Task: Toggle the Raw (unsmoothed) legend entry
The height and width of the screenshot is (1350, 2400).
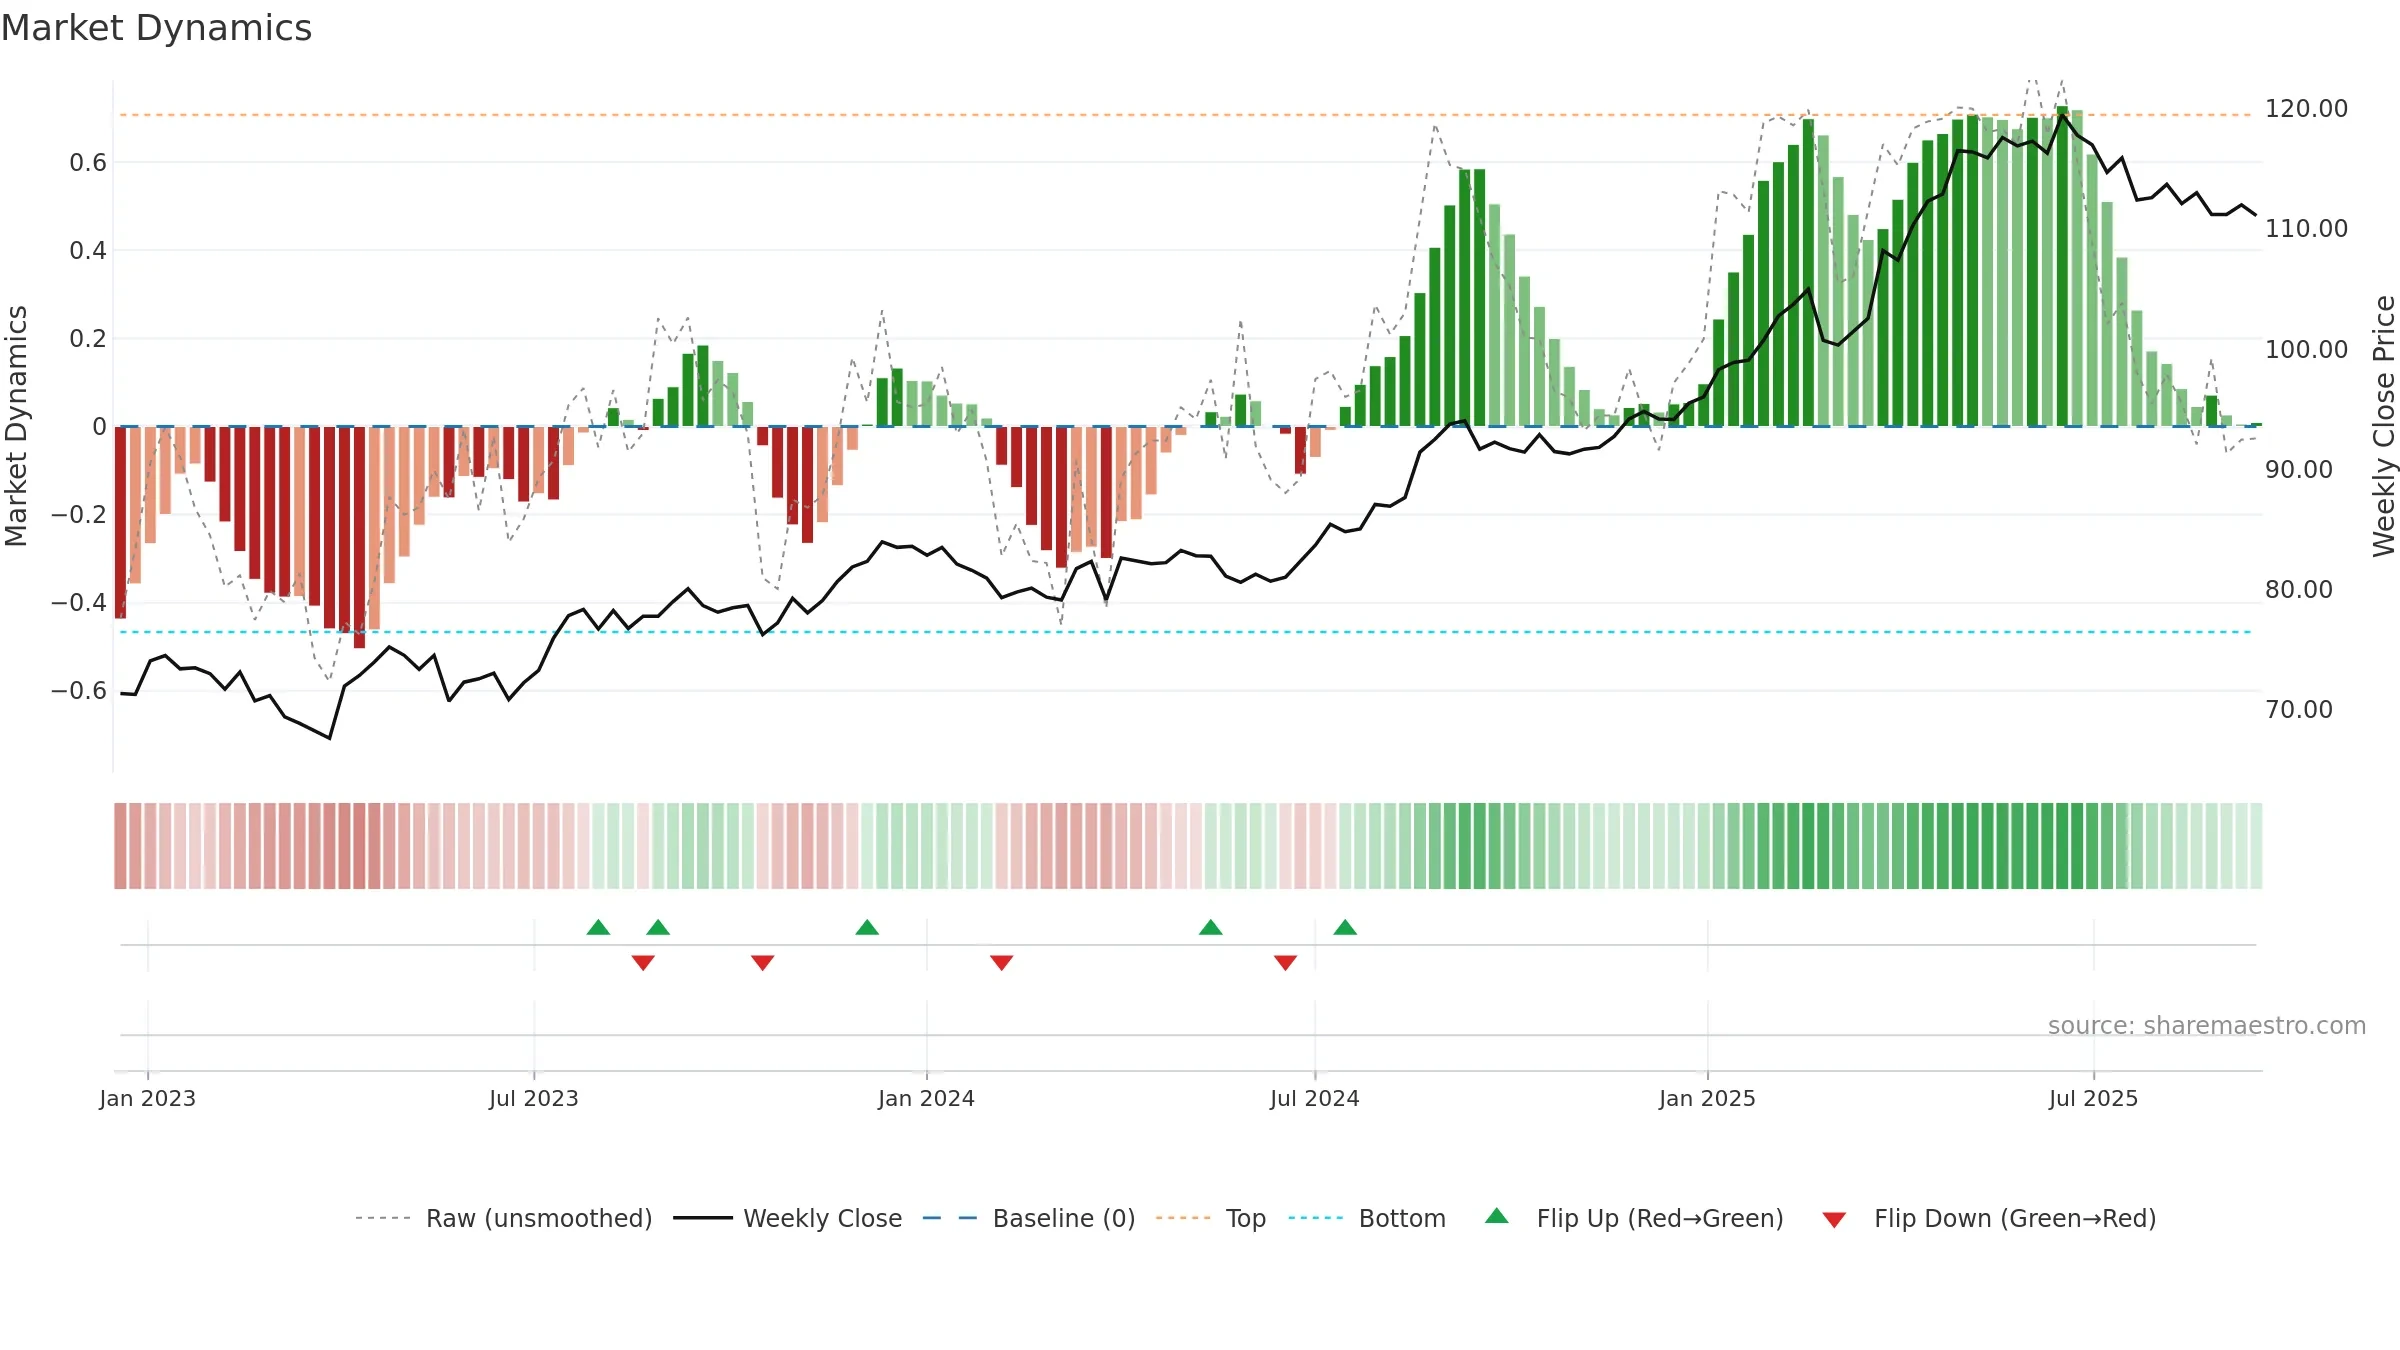Action: coord(504,1218)
